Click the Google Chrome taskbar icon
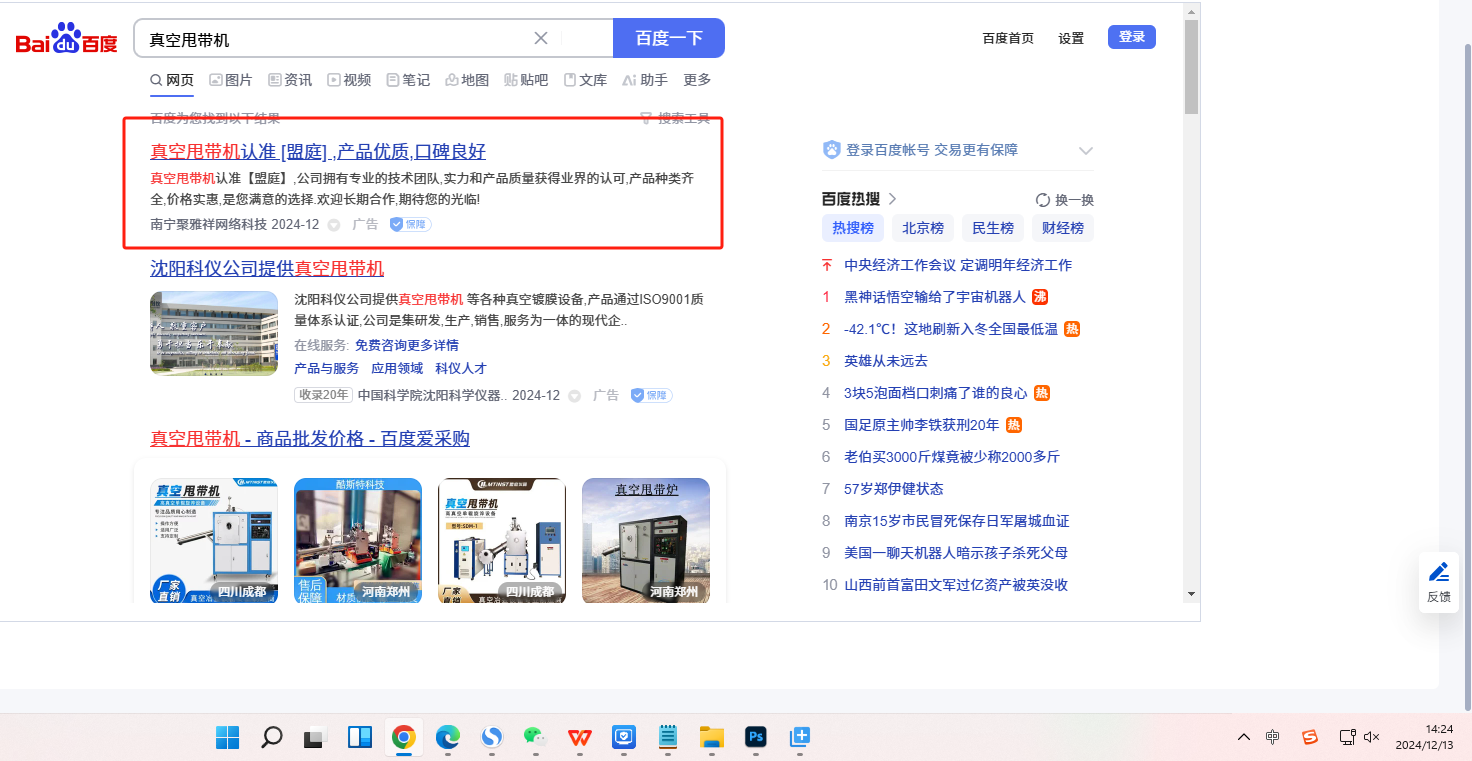This screenshot has height=761, width=1472. click(404, 738)
